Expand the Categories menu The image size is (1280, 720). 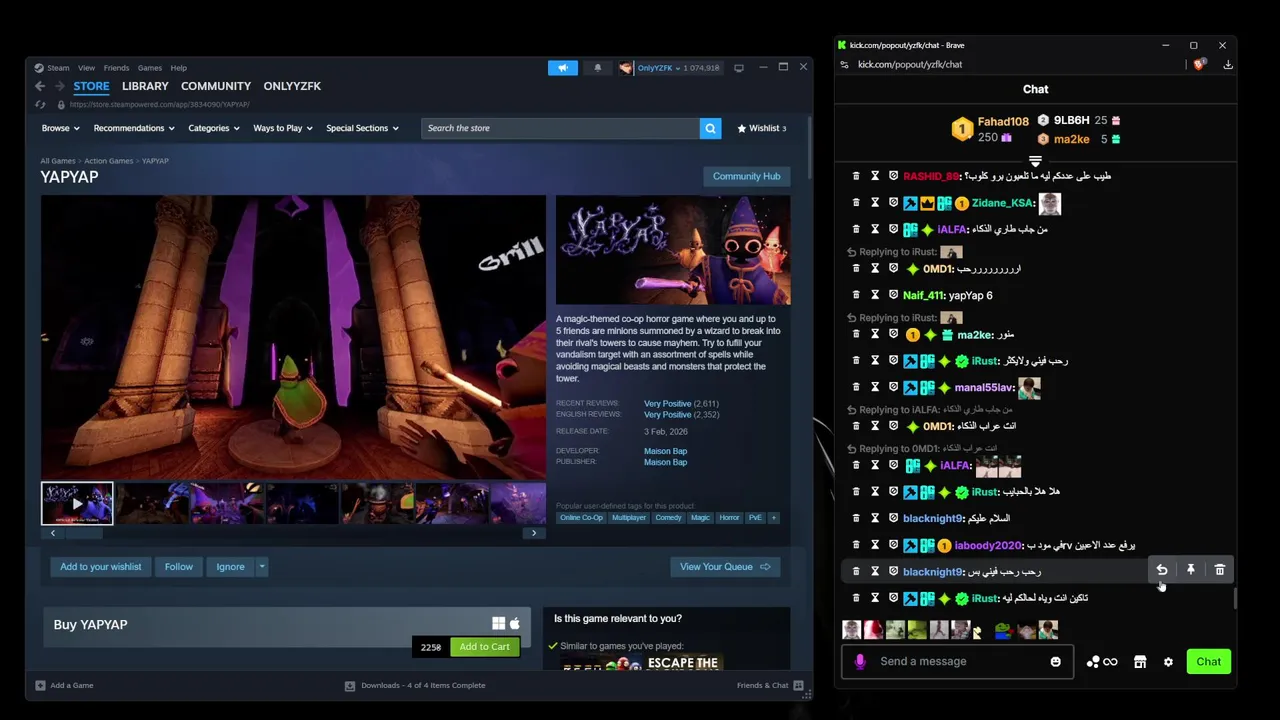pos(214,128)
